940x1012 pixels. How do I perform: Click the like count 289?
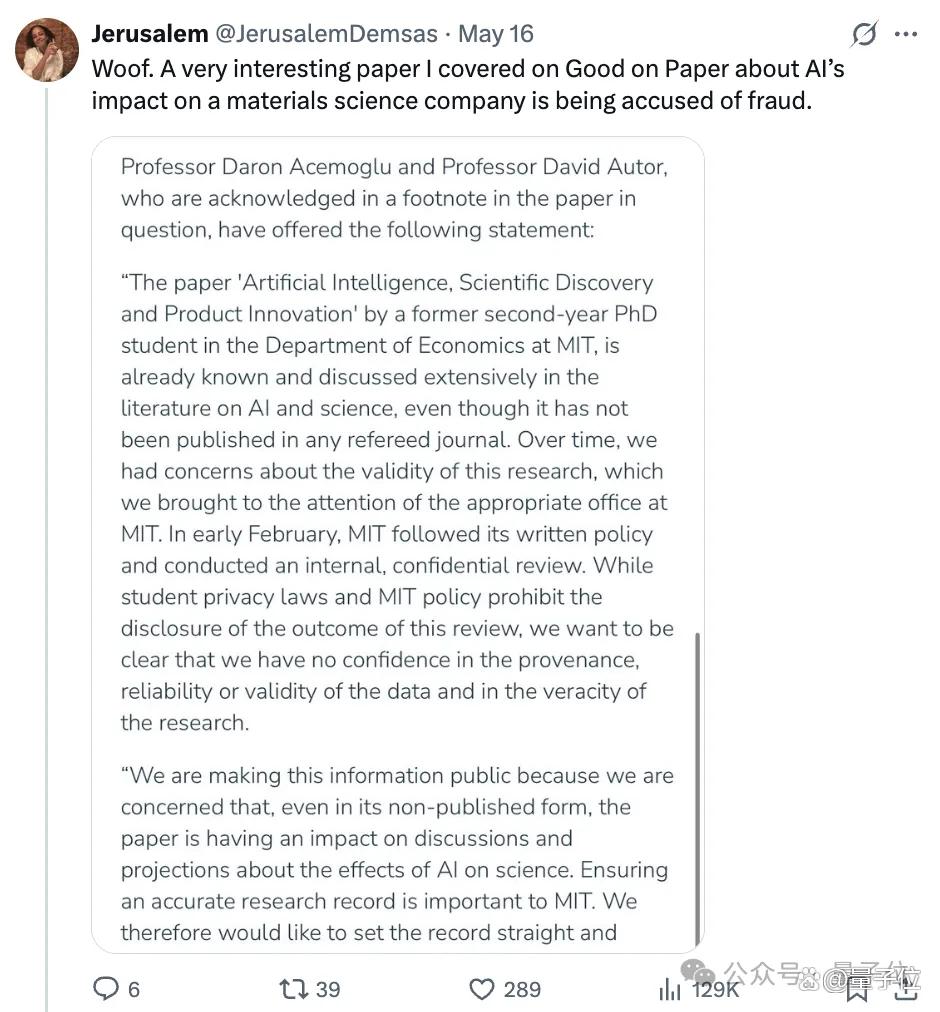tap(522, 989)
